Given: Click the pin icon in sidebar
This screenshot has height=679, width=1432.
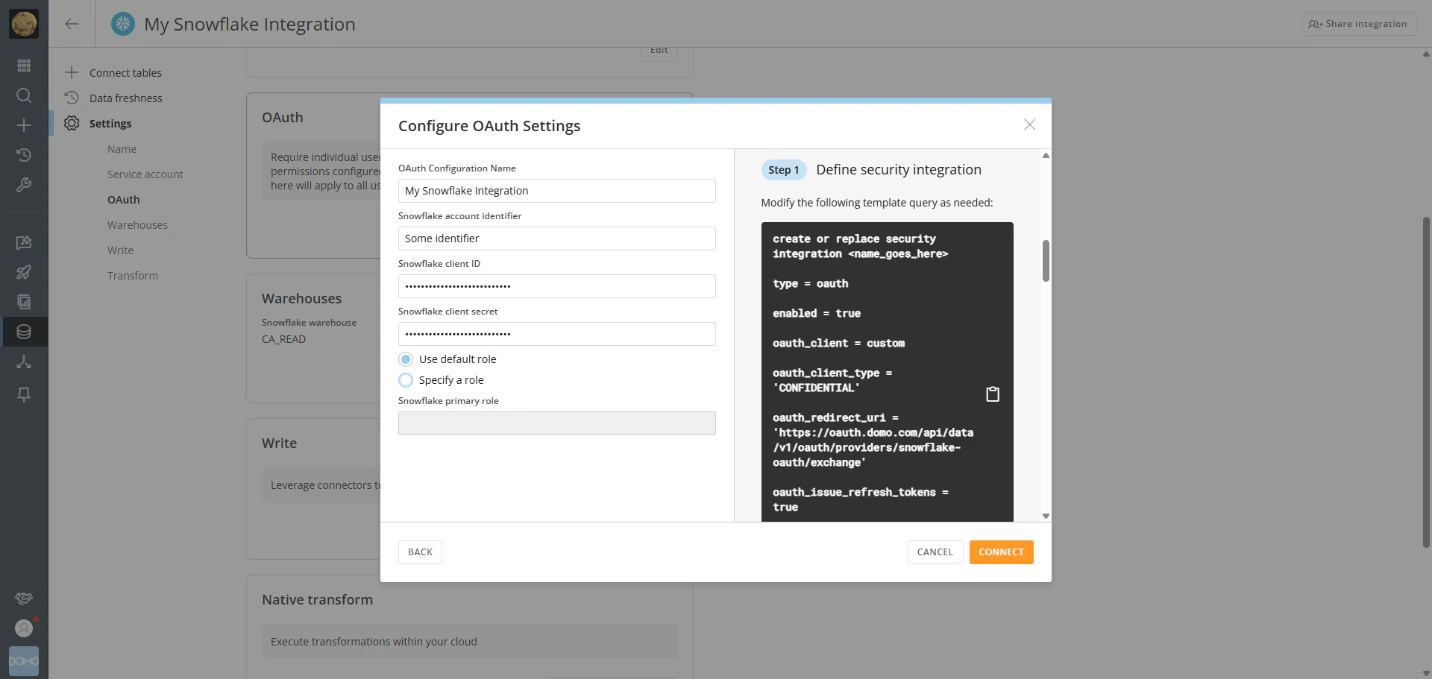Looking at the screenshot, I should coord(24,394).
